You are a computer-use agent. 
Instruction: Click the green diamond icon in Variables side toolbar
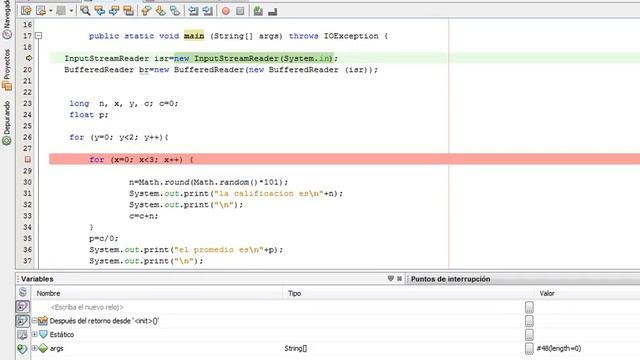(23, 349)
